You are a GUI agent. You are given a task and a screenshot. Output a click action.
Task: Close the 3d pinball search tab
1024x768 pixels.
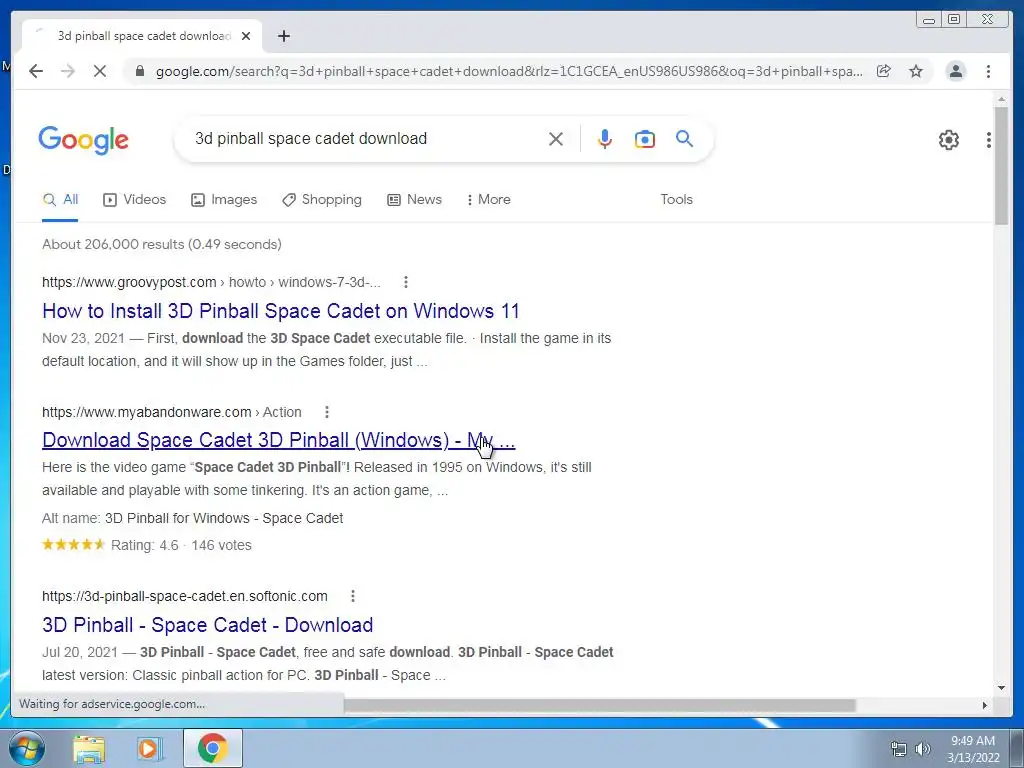click(246, 36)
